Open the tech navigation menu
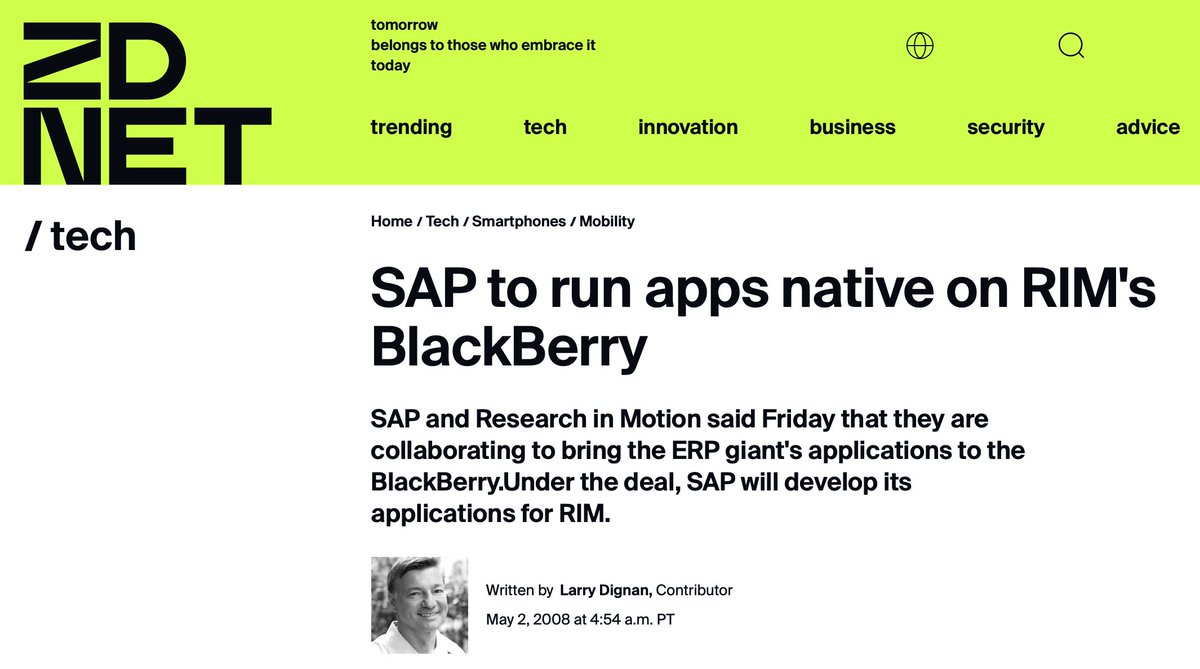1200x669 pixels. [x=545, y=127]
